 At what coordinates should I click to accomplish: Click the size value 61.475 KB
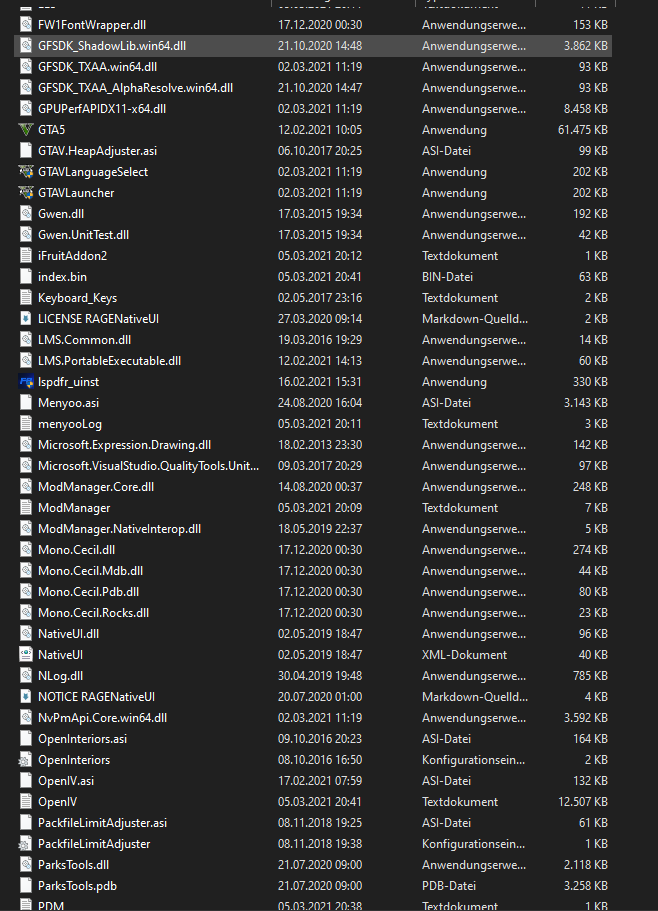pyautogui.click(x=583, y=130)
